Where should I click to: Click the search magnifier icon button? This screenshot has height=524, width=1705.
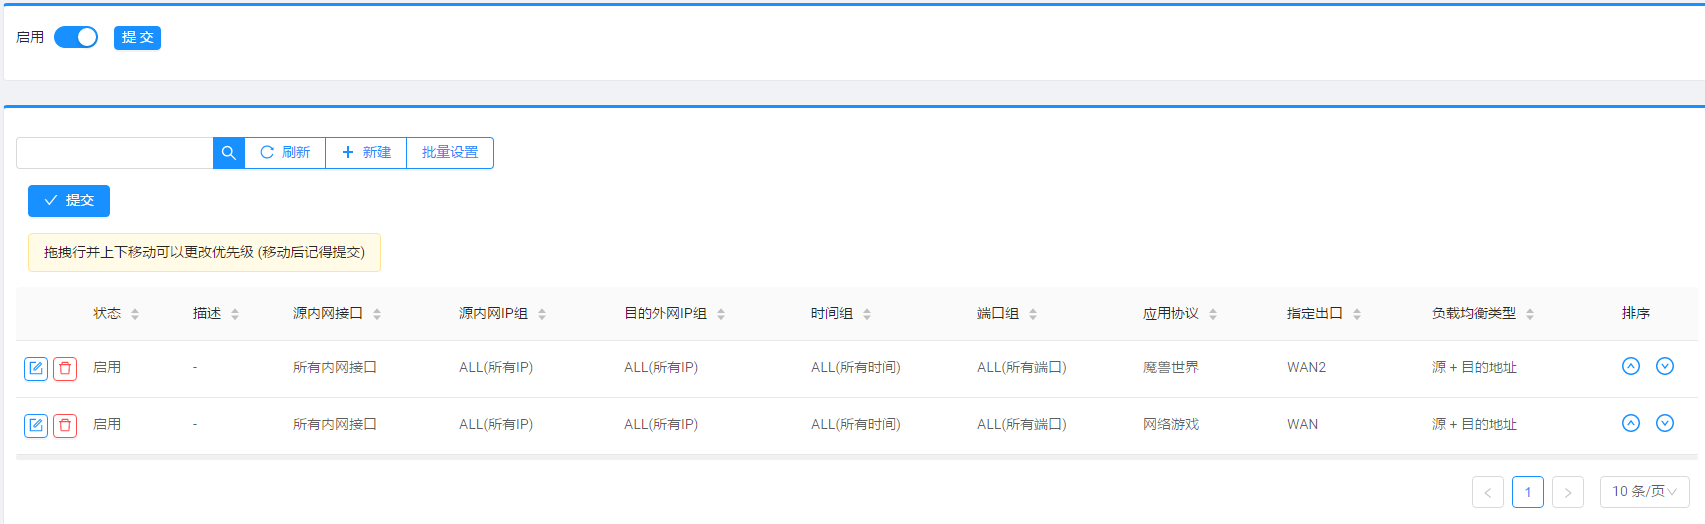[x=228, y=153]
